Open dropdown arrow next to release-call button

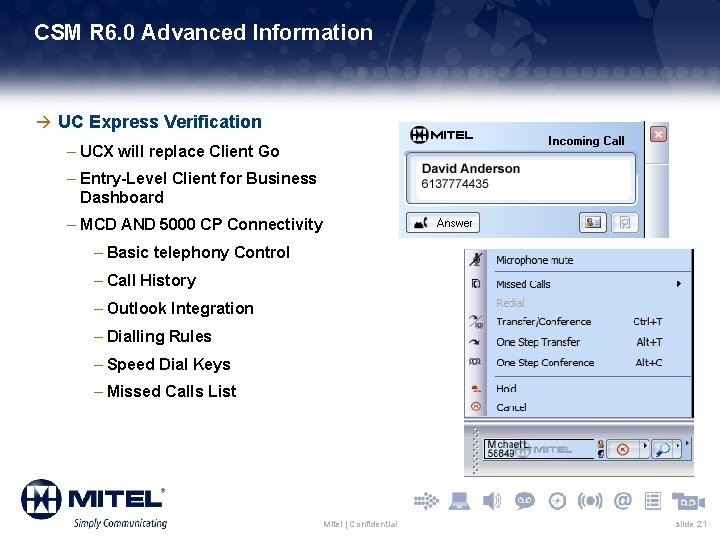tap(645, 445)
